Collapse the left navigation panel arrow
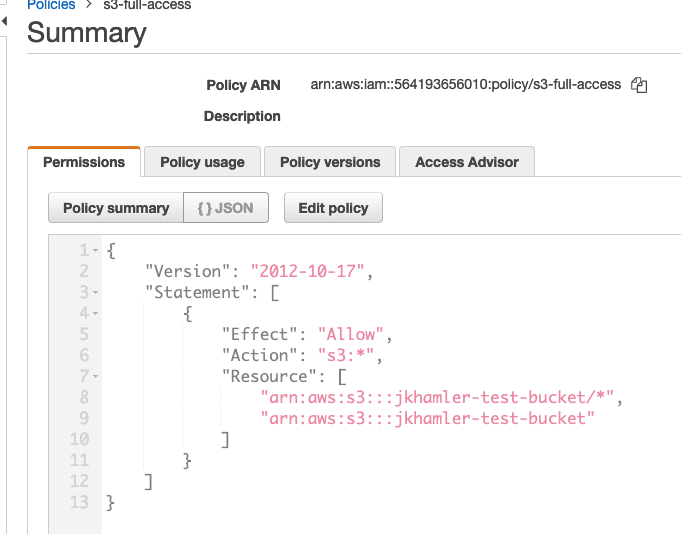Screen dimensions: 681x534 pyautogui.click(x=4, y=20)
